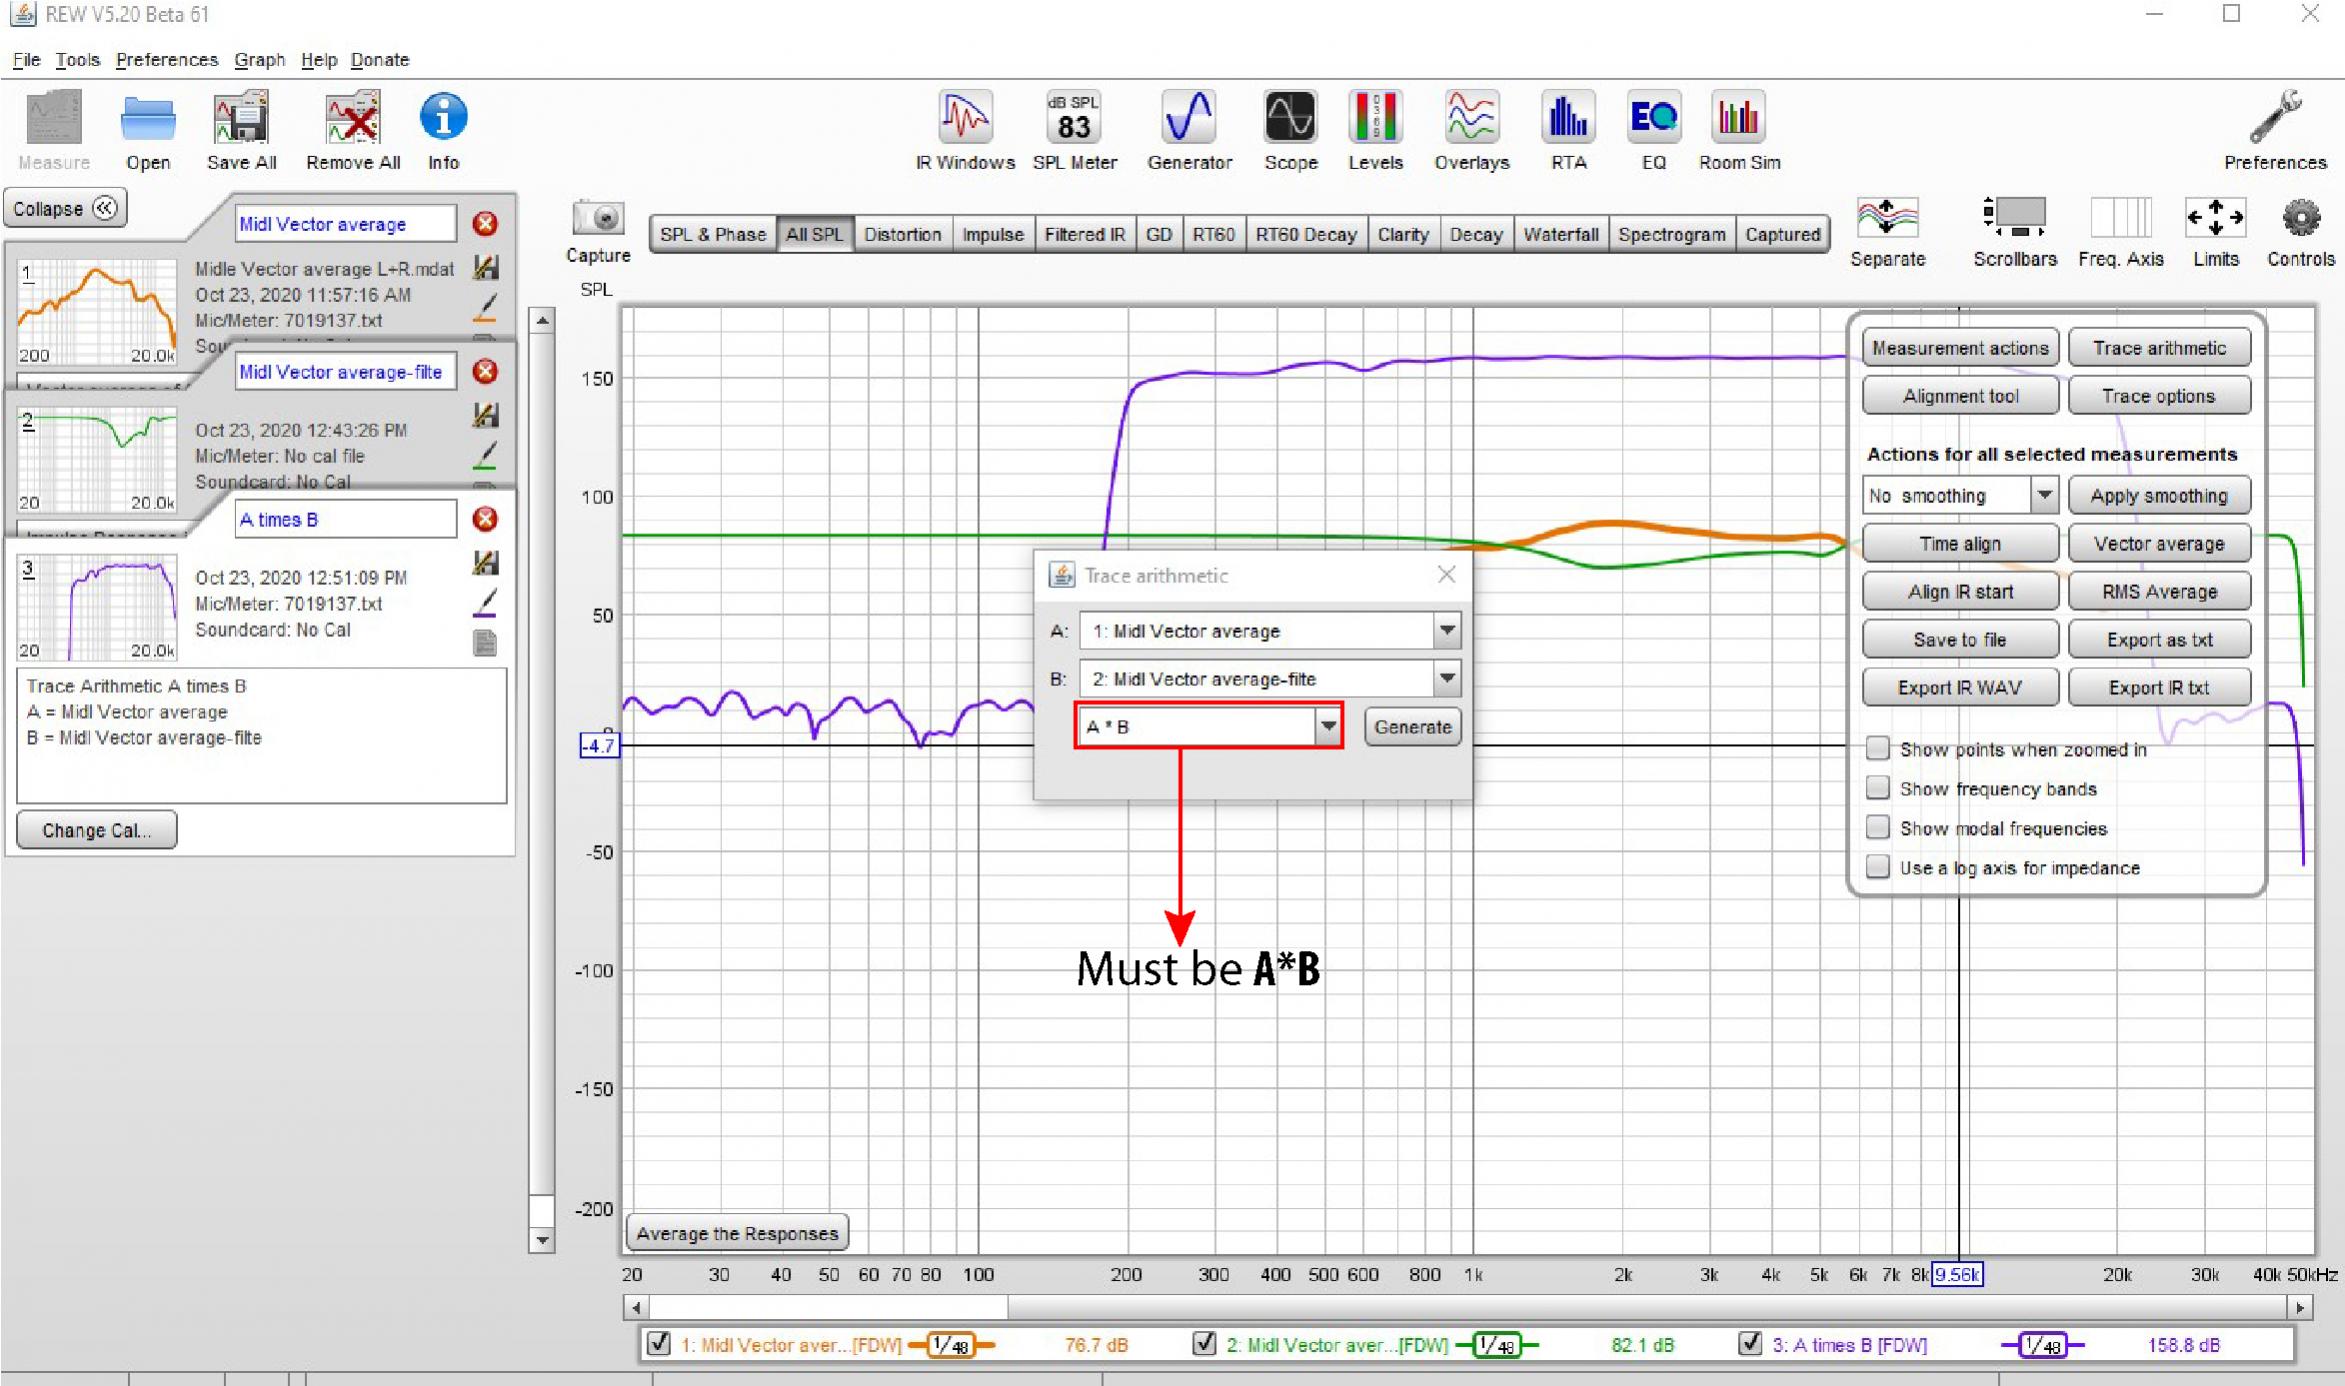Close the Trace arithmetic dialog
This screenshot has height=1386, width=2345.
(1446, 575)
